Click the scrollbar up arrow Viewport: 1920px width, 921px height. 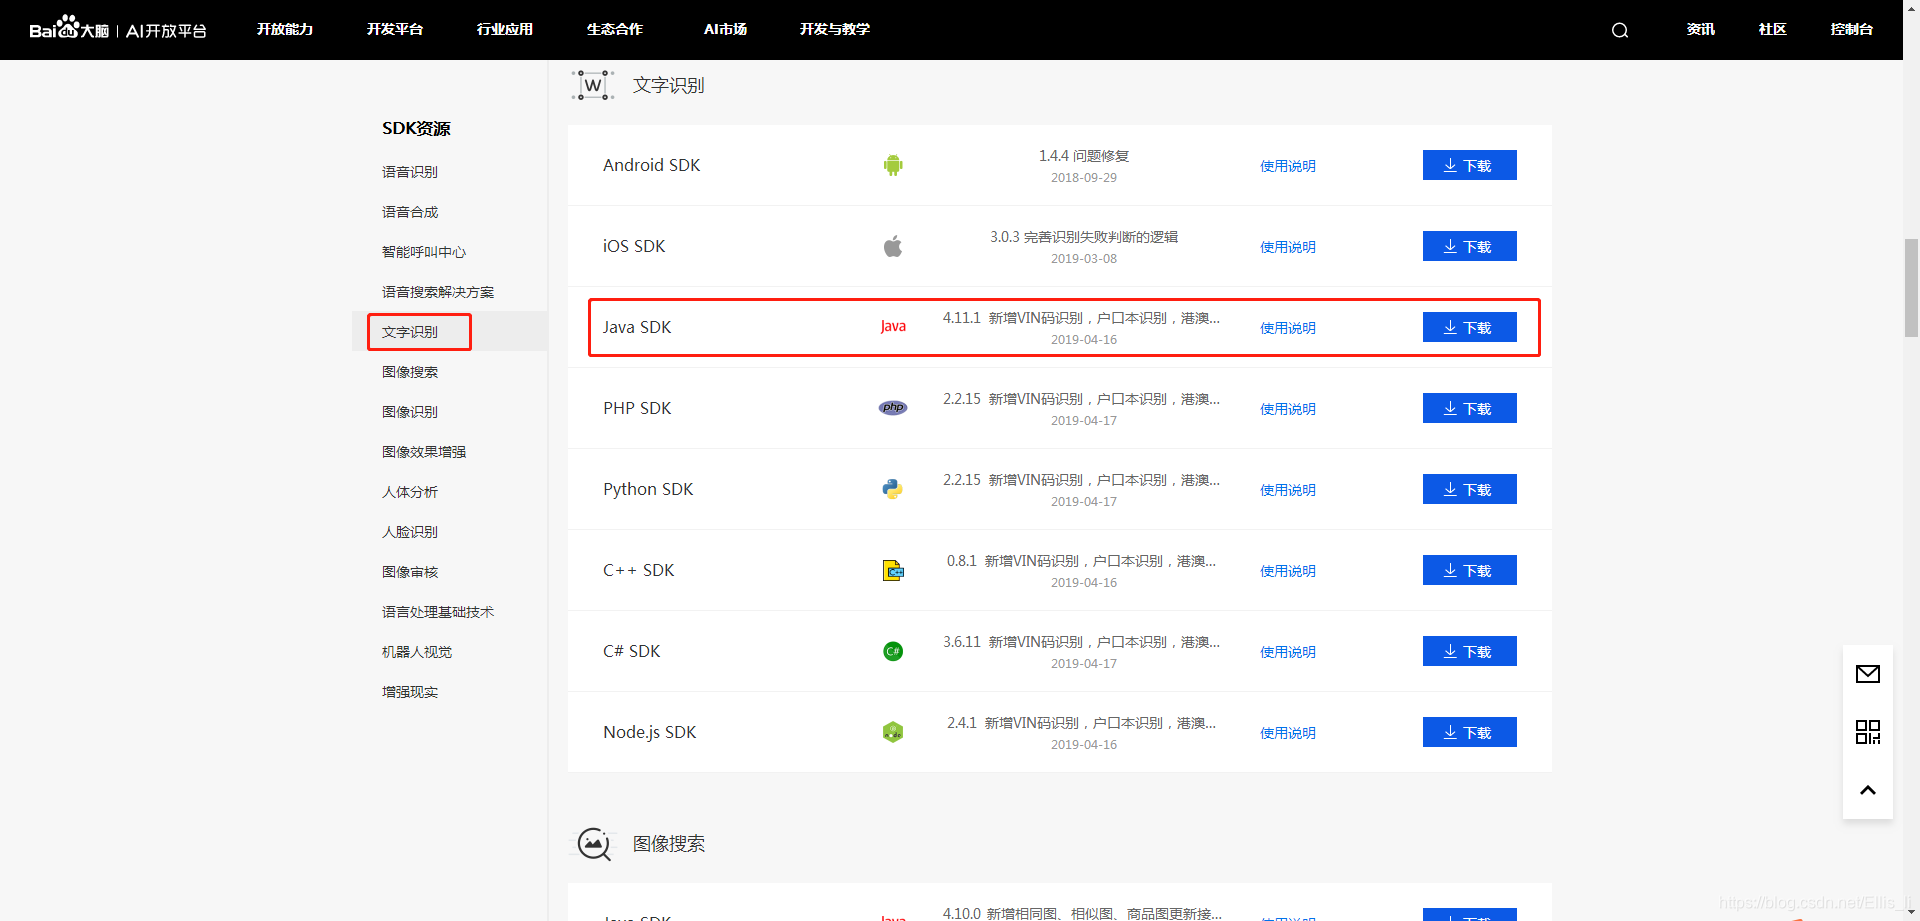tap(1911, 8)
